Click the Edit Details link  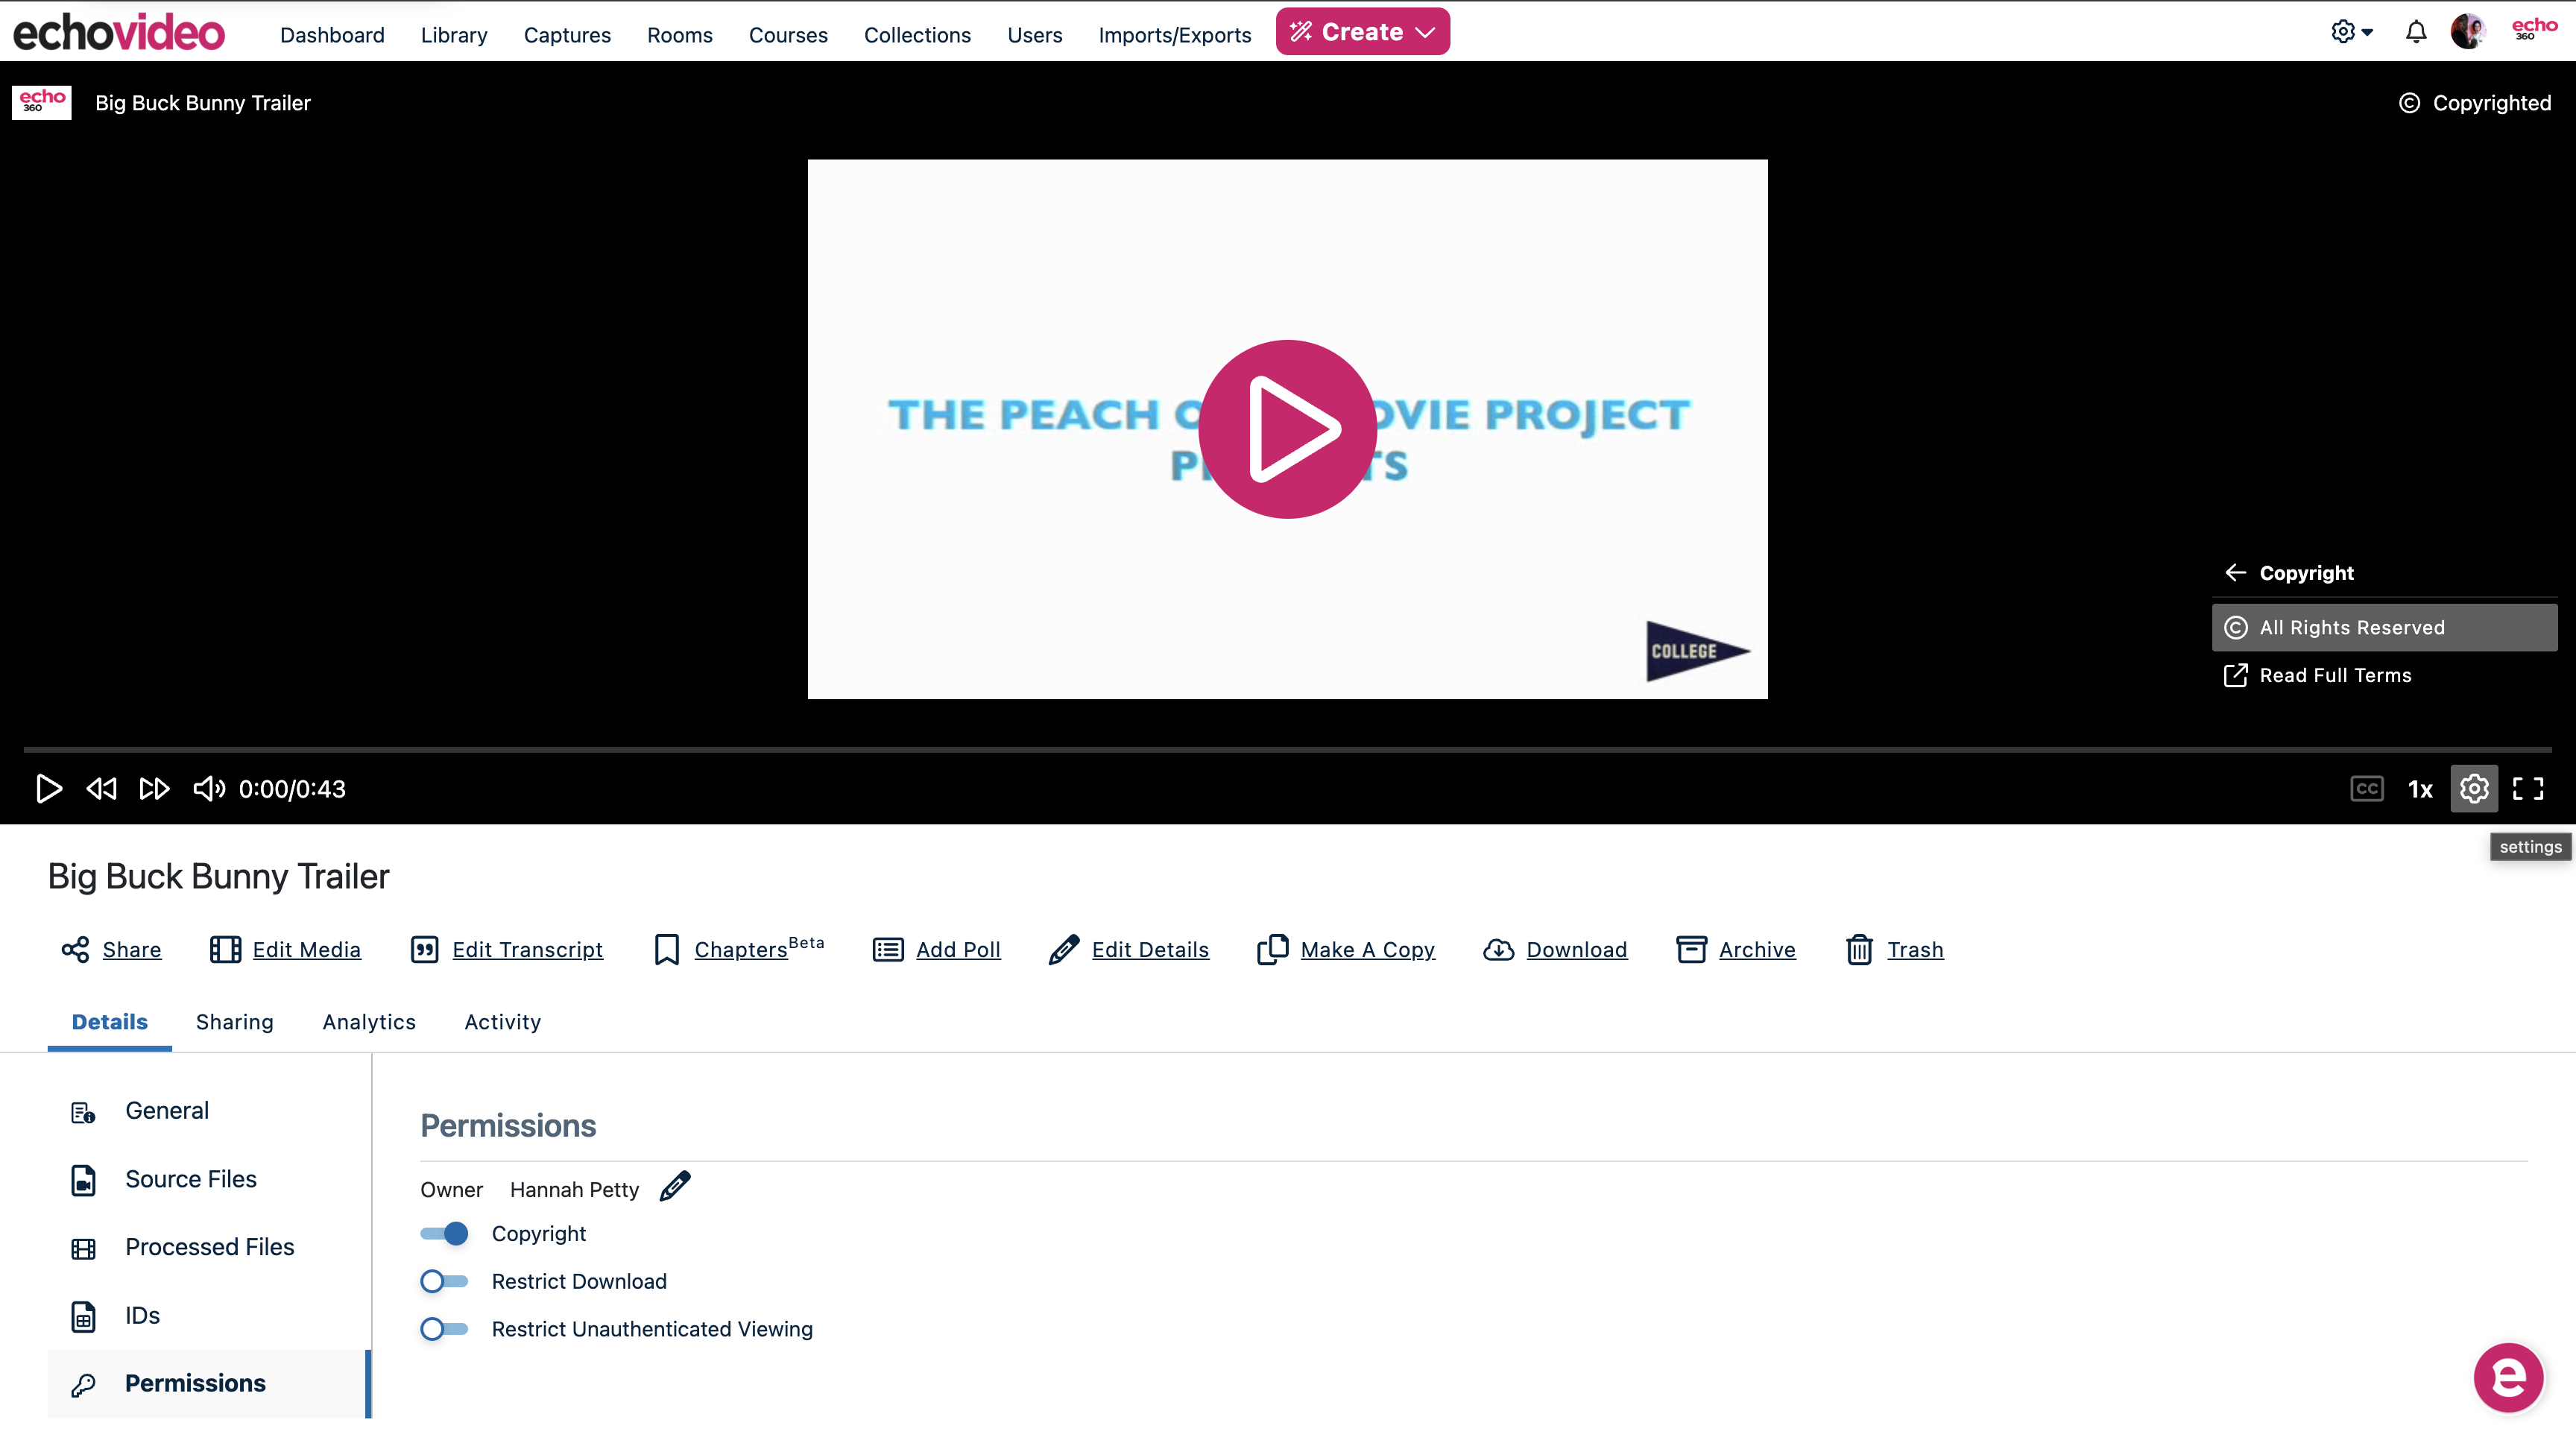pos(1128,949)
